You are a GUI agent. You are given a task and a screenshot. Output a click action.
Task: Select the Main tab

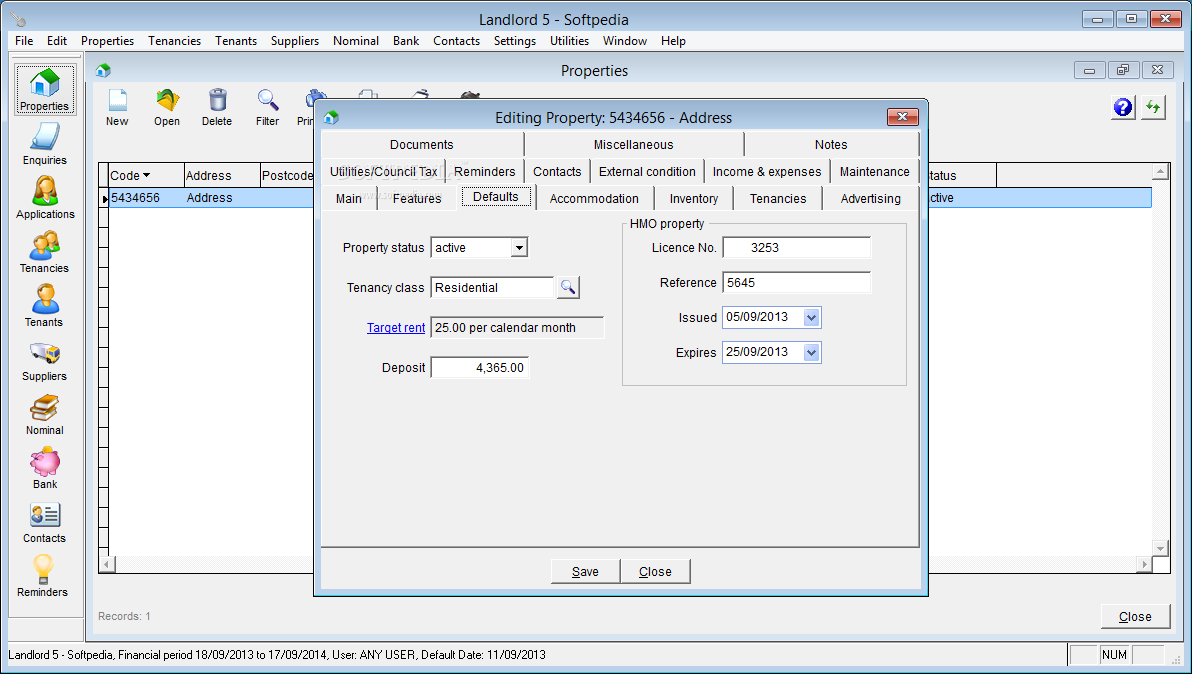[349, 198]
